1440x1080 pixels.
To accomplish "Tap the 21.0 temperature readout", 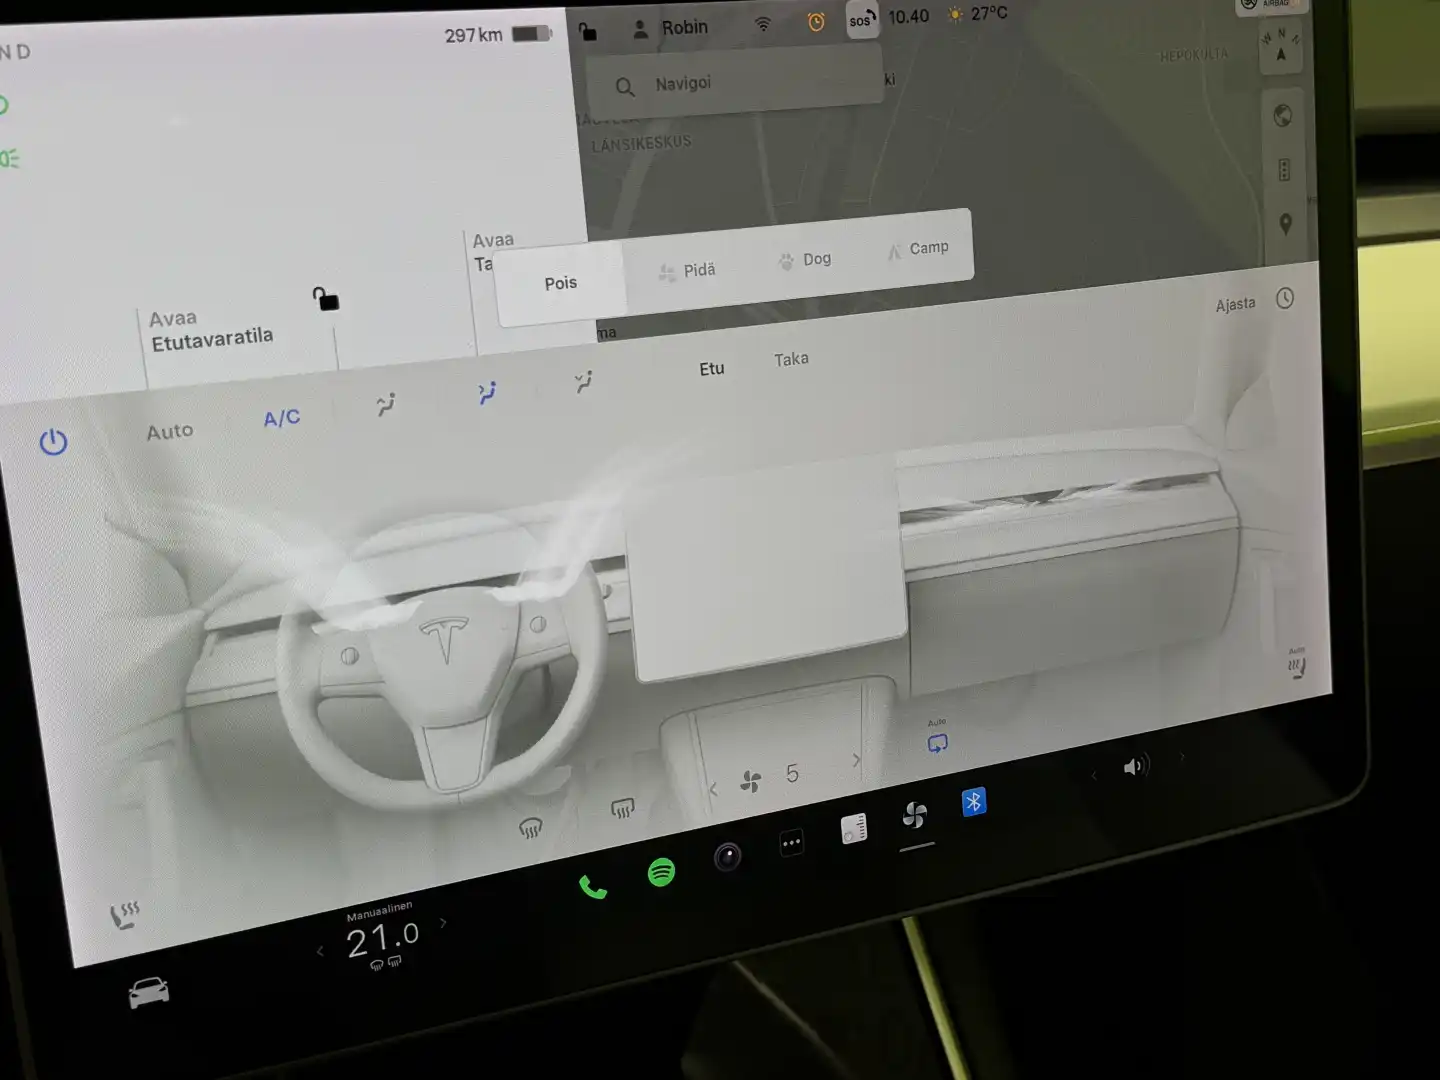I will click(382, 939).
